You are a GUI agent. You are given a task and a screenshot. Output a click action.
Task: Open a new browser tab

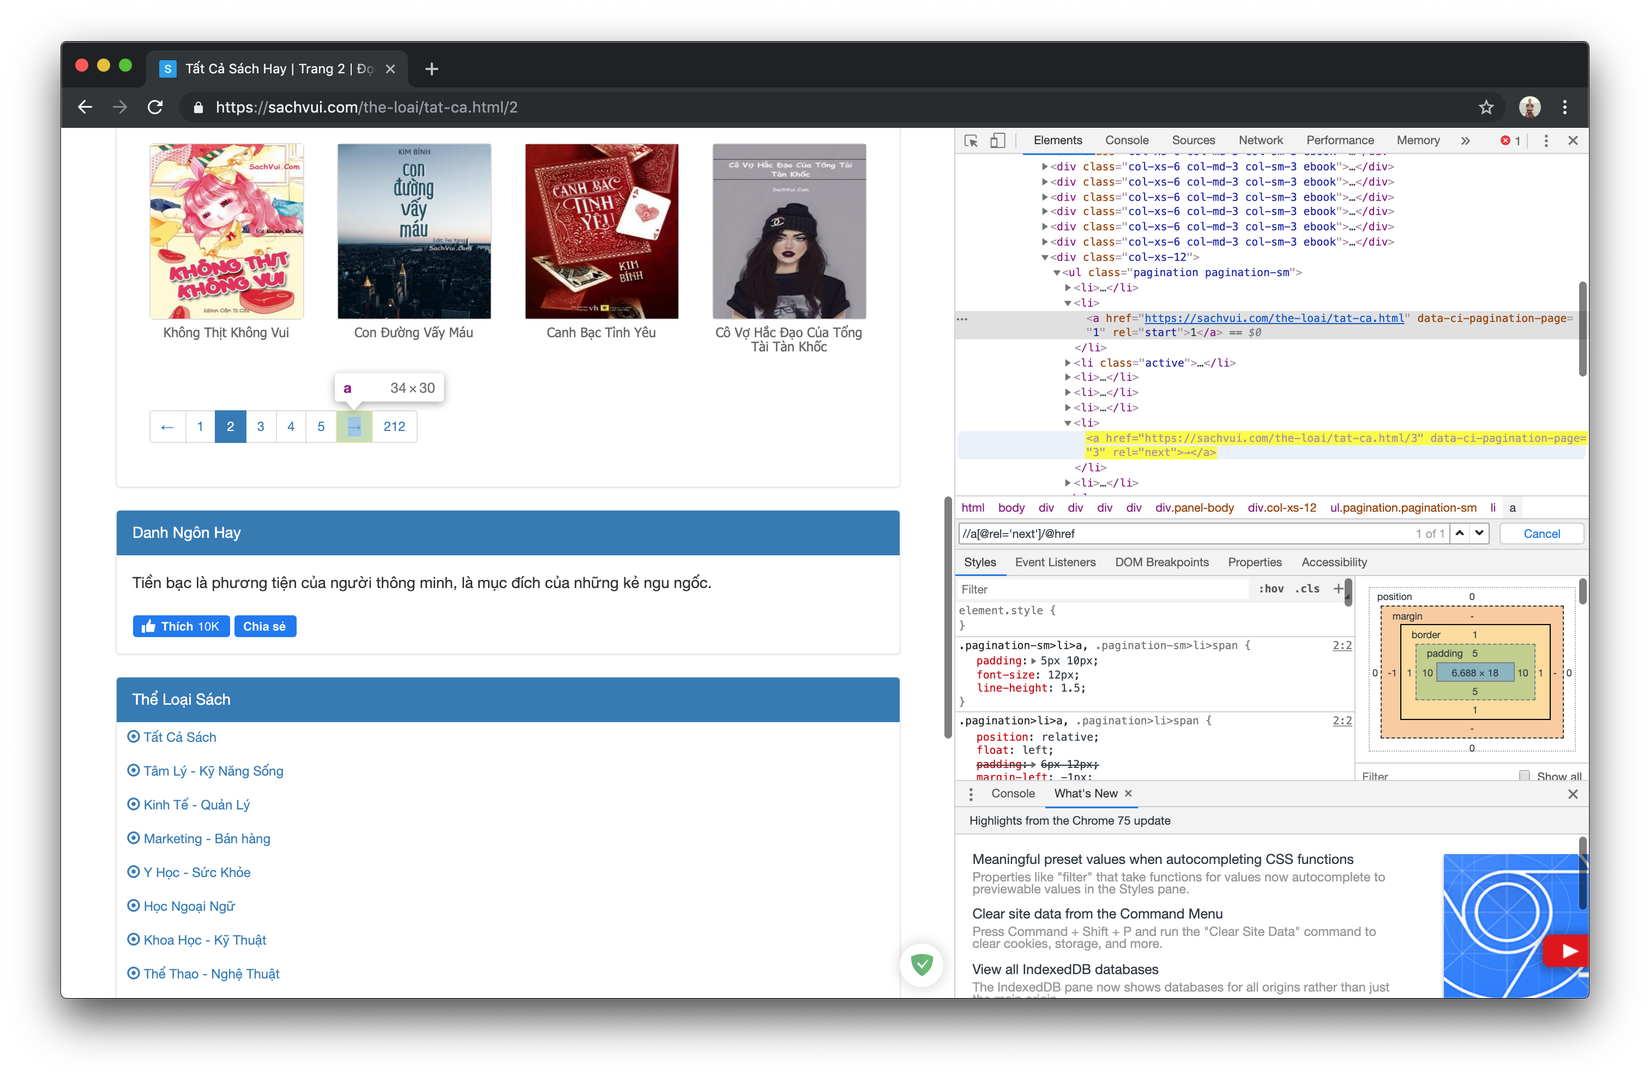[431, 69]
